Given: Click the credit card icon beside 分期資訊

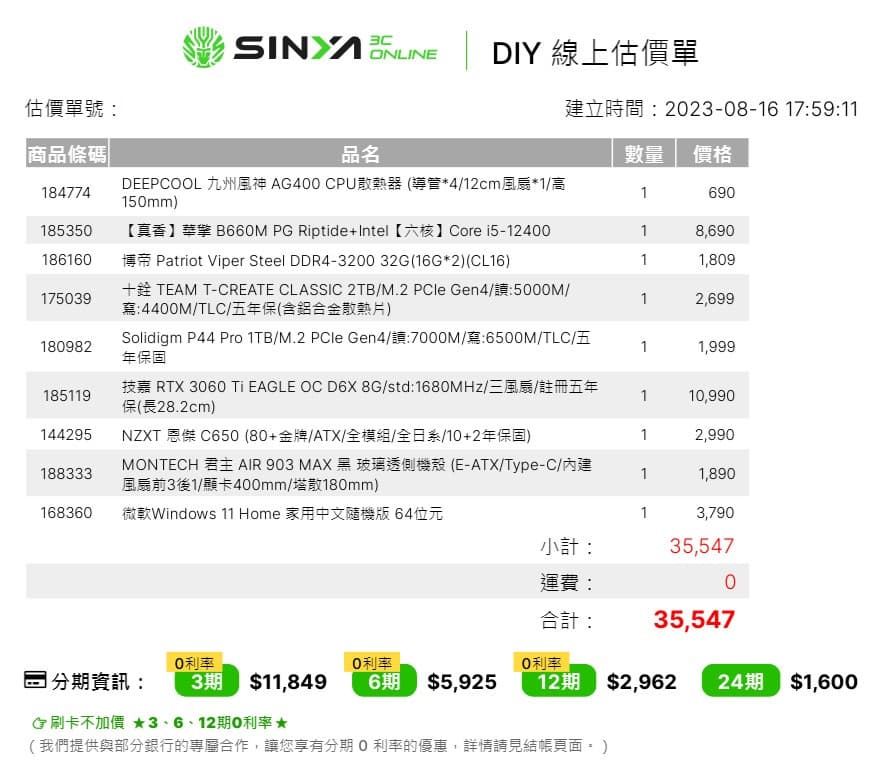Looking at the screenshot, I should click(35, 681).
